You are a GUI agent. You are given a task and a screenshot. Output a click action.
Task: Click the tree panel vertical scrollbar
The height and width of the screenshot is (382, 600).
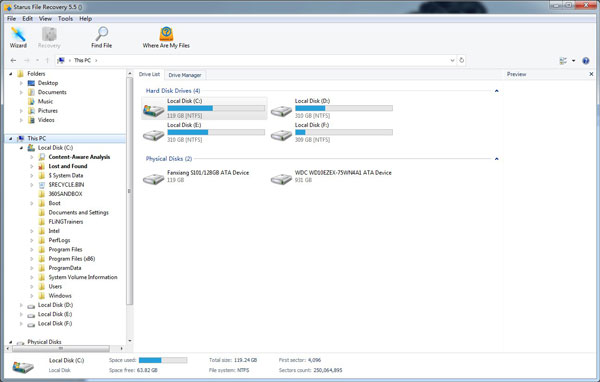tap(130, 191)
